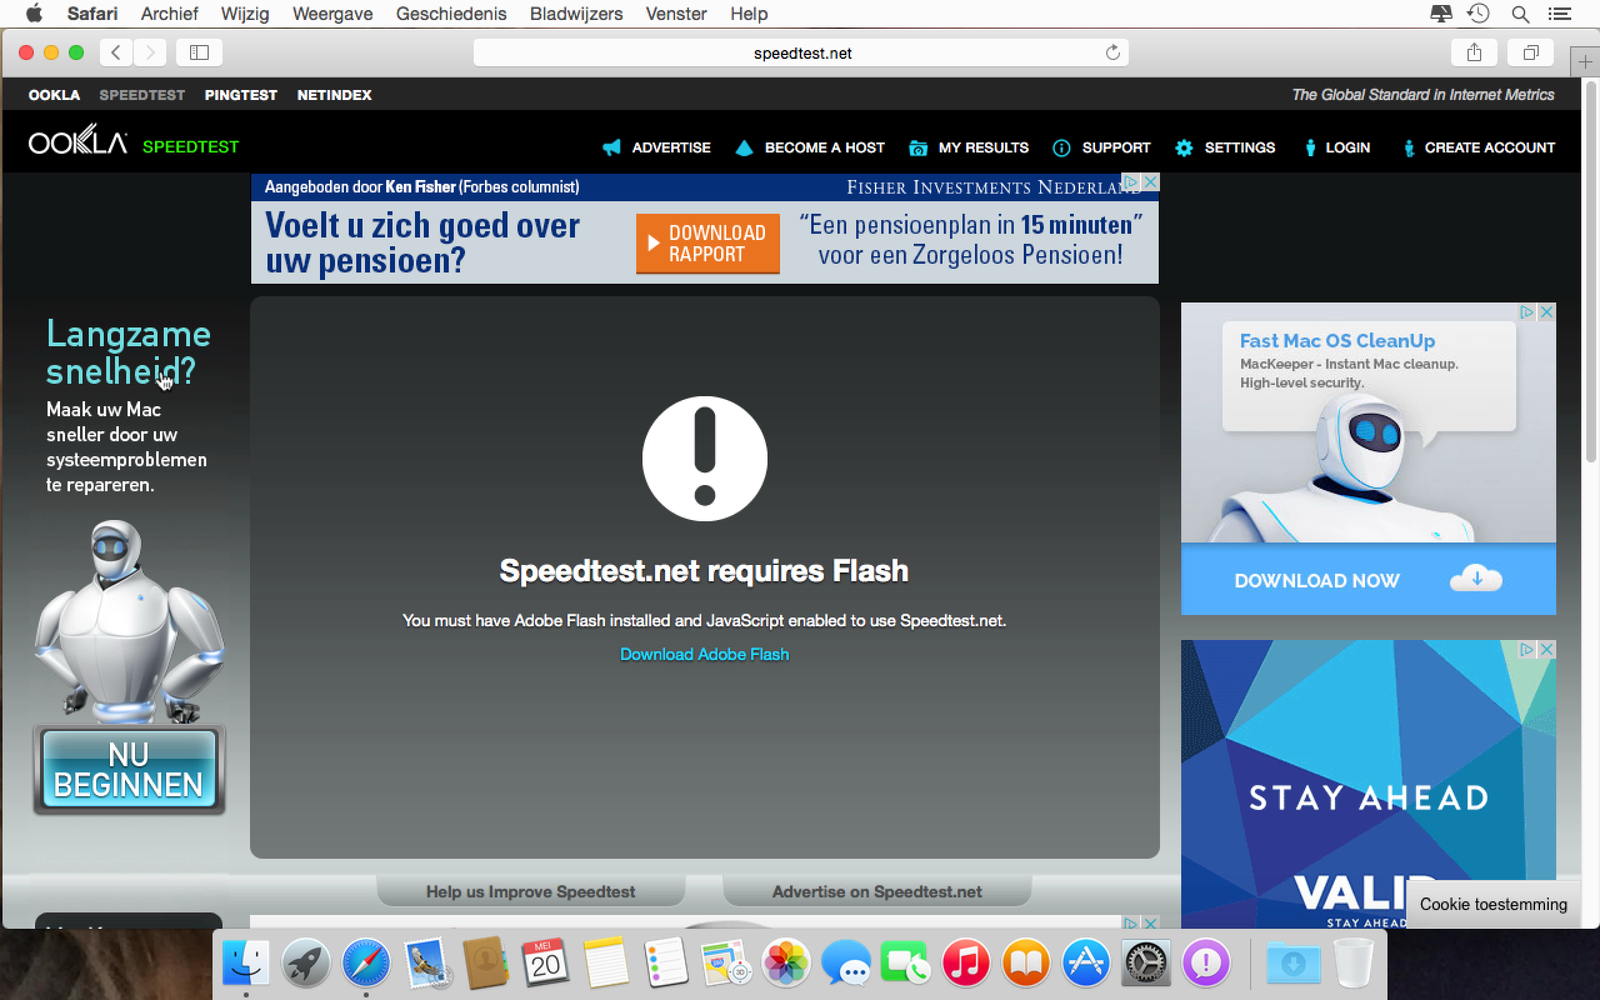Open App Store from the Dock
Viewport: 1600px width, 1000px height.
point(1086,963)
